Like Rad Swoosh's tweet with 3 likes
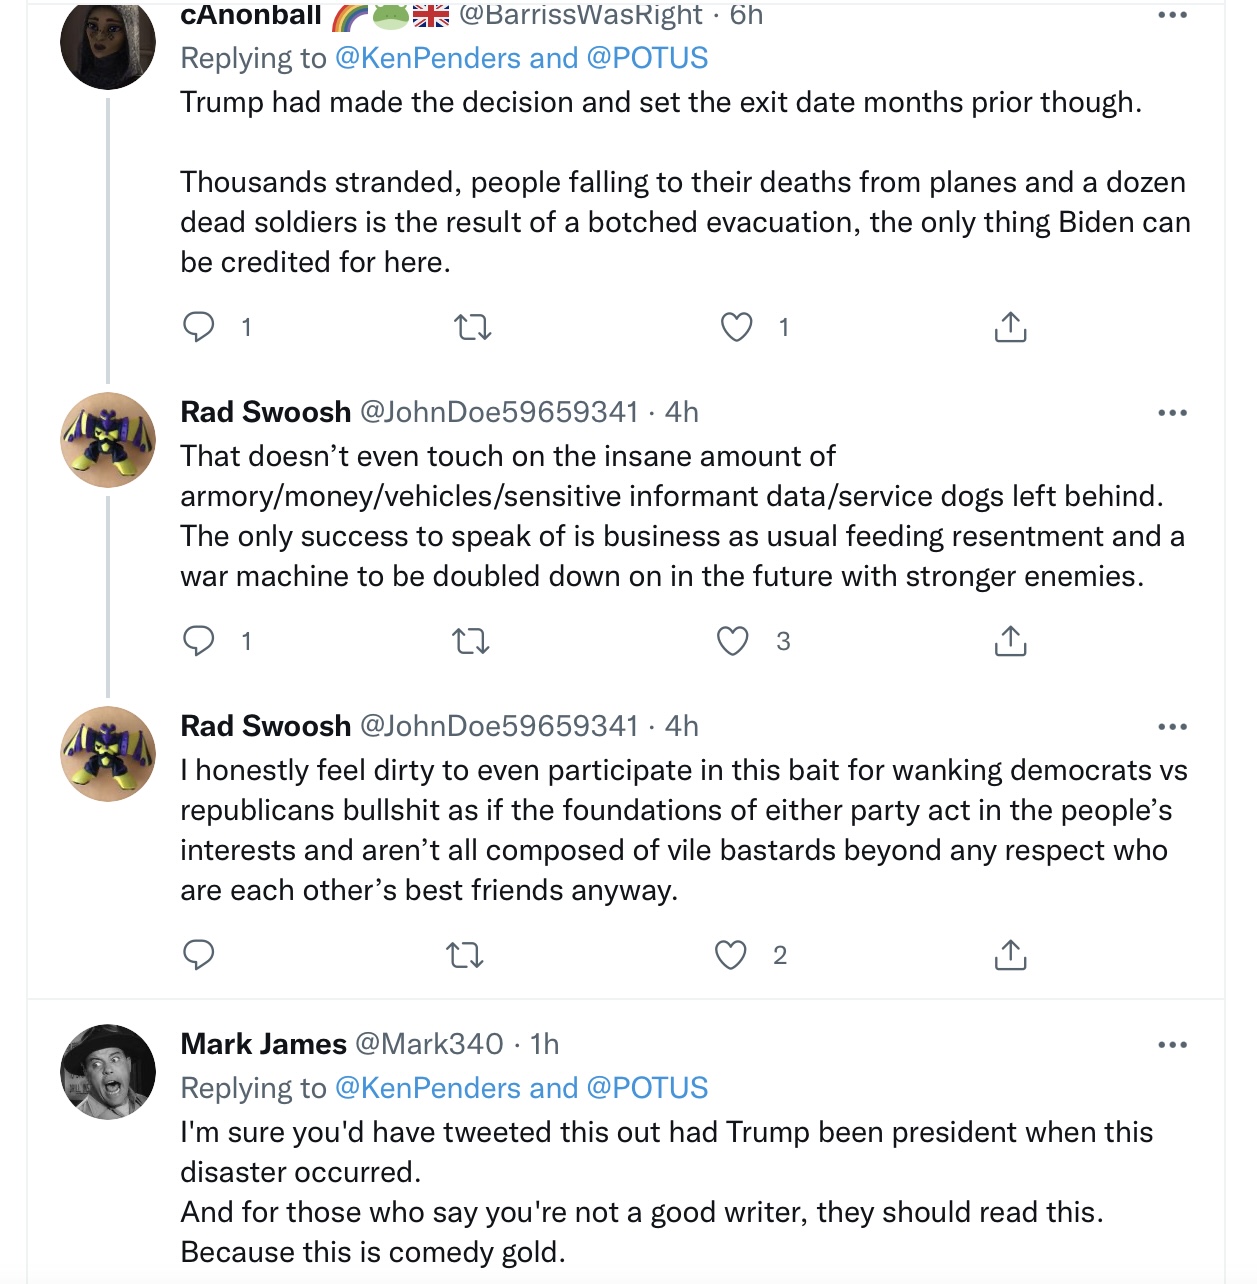Viewport: 1257px width, 1284px height. click(733, 641)
